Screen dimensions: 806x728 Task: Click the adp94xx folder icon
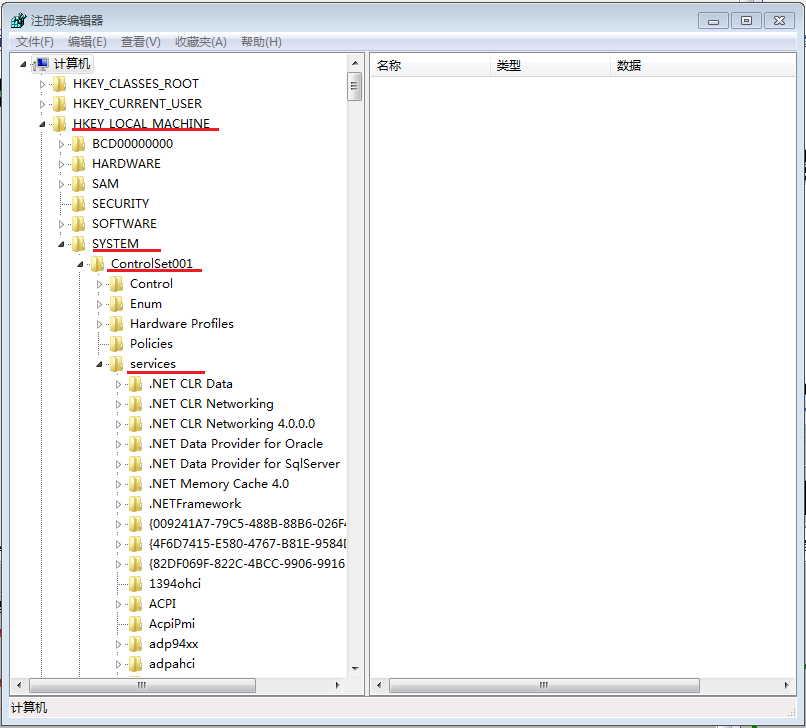point(136,644)
